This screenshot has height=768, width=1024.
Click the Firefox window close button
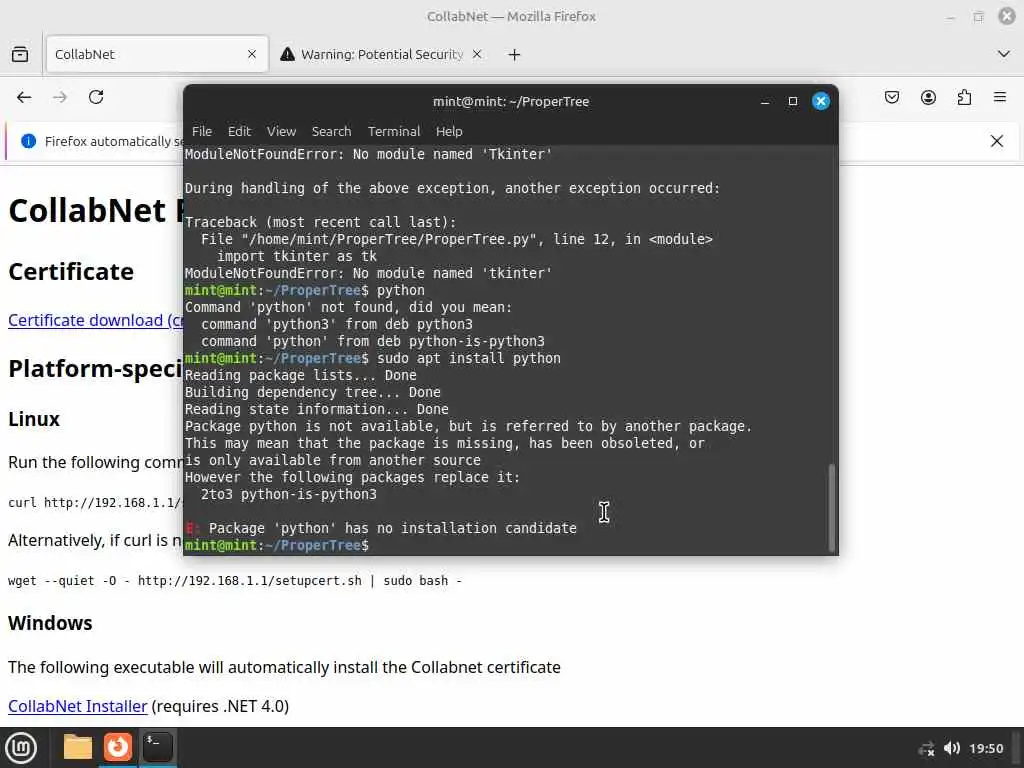click(x=1006, y=16)
